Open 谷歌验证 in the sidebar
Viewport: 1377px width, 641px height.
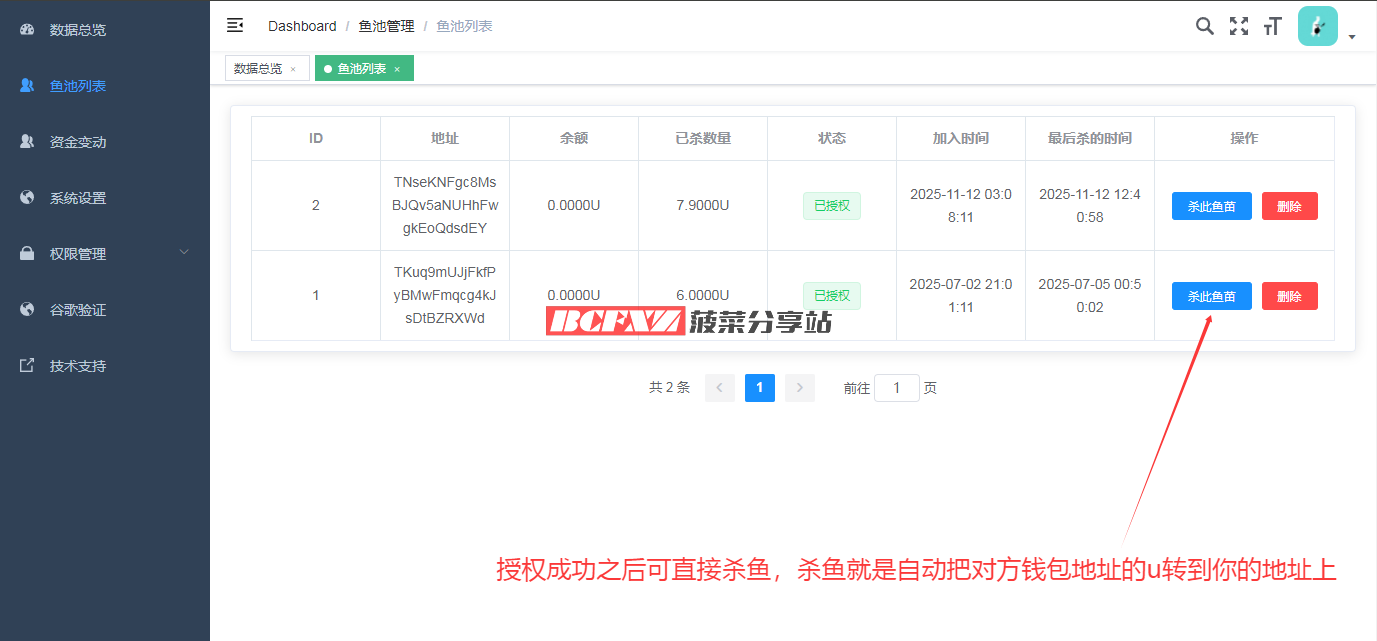pyautogui.click(x=78, y=310)
